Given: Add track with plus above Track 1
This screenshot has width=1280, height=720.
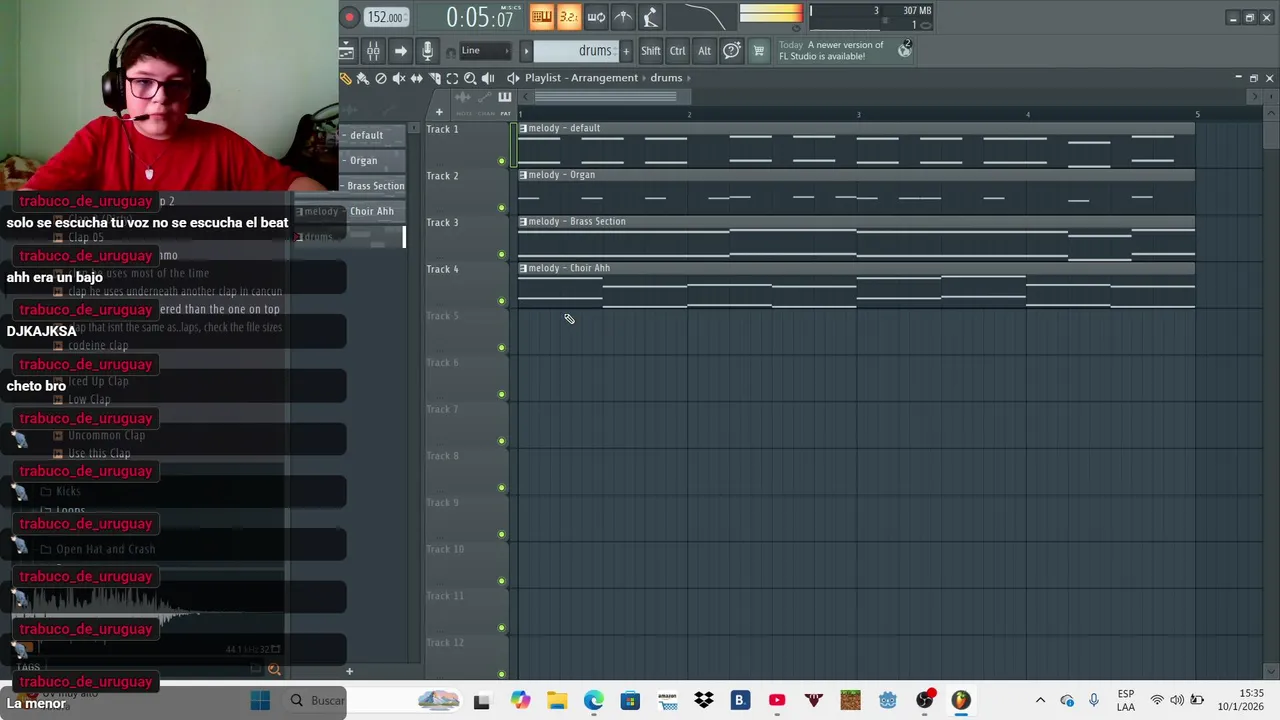Looking at the screenshot, I should click(x=439, y=112).
